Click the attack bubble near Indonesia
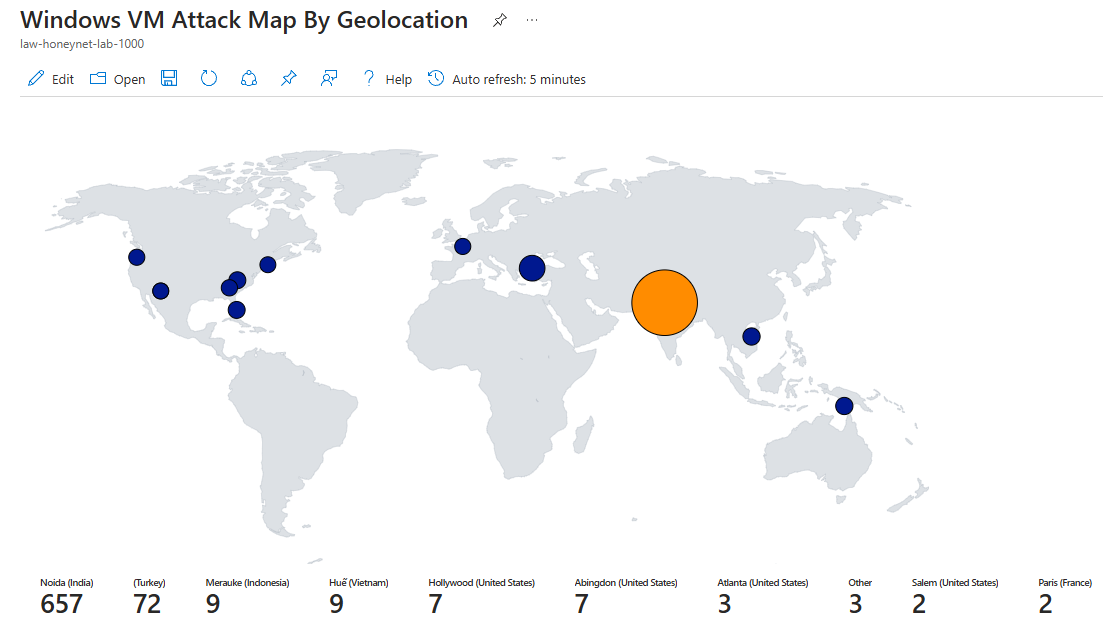 click(844, 405)
